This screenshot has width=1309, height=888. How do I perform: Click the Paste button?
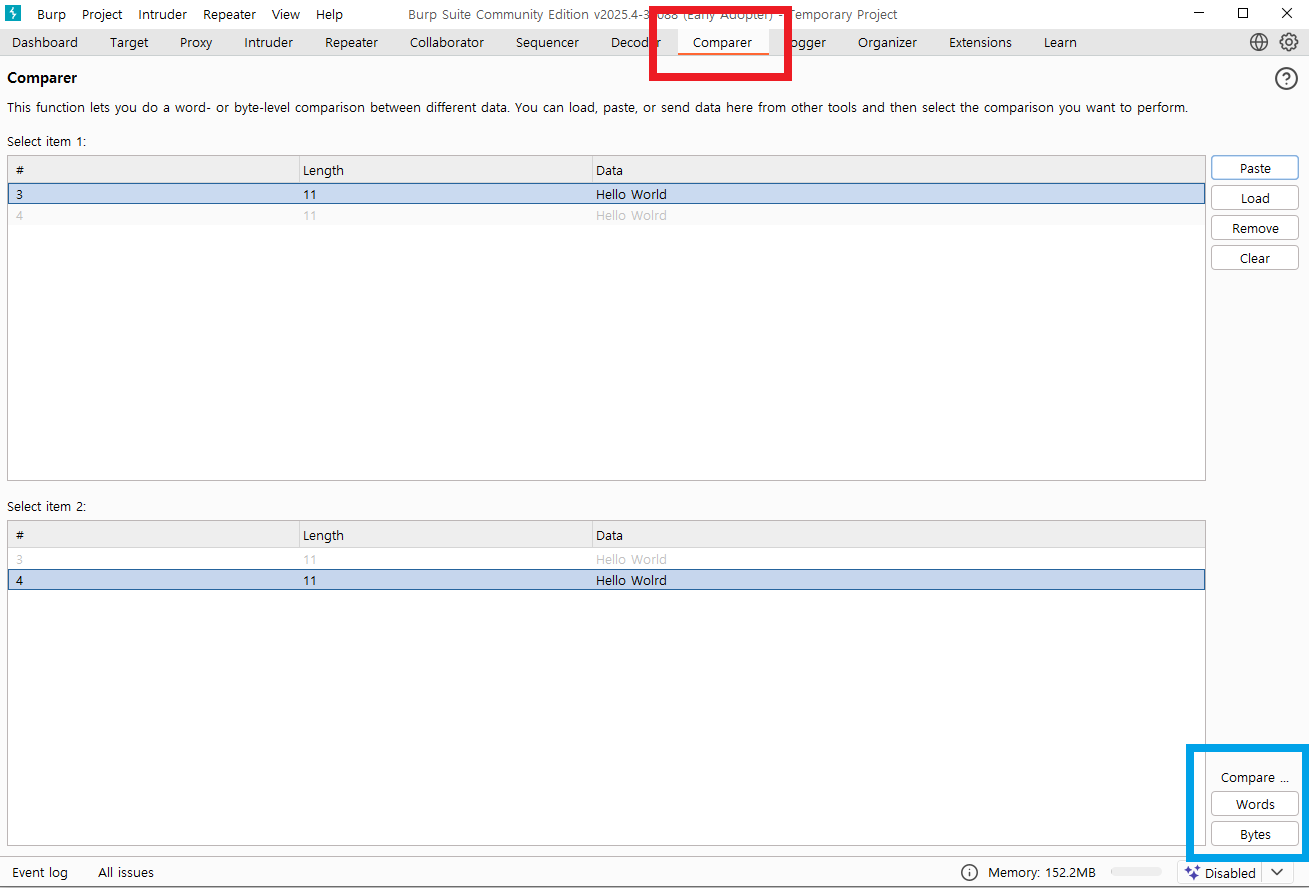pos(1255,168)
